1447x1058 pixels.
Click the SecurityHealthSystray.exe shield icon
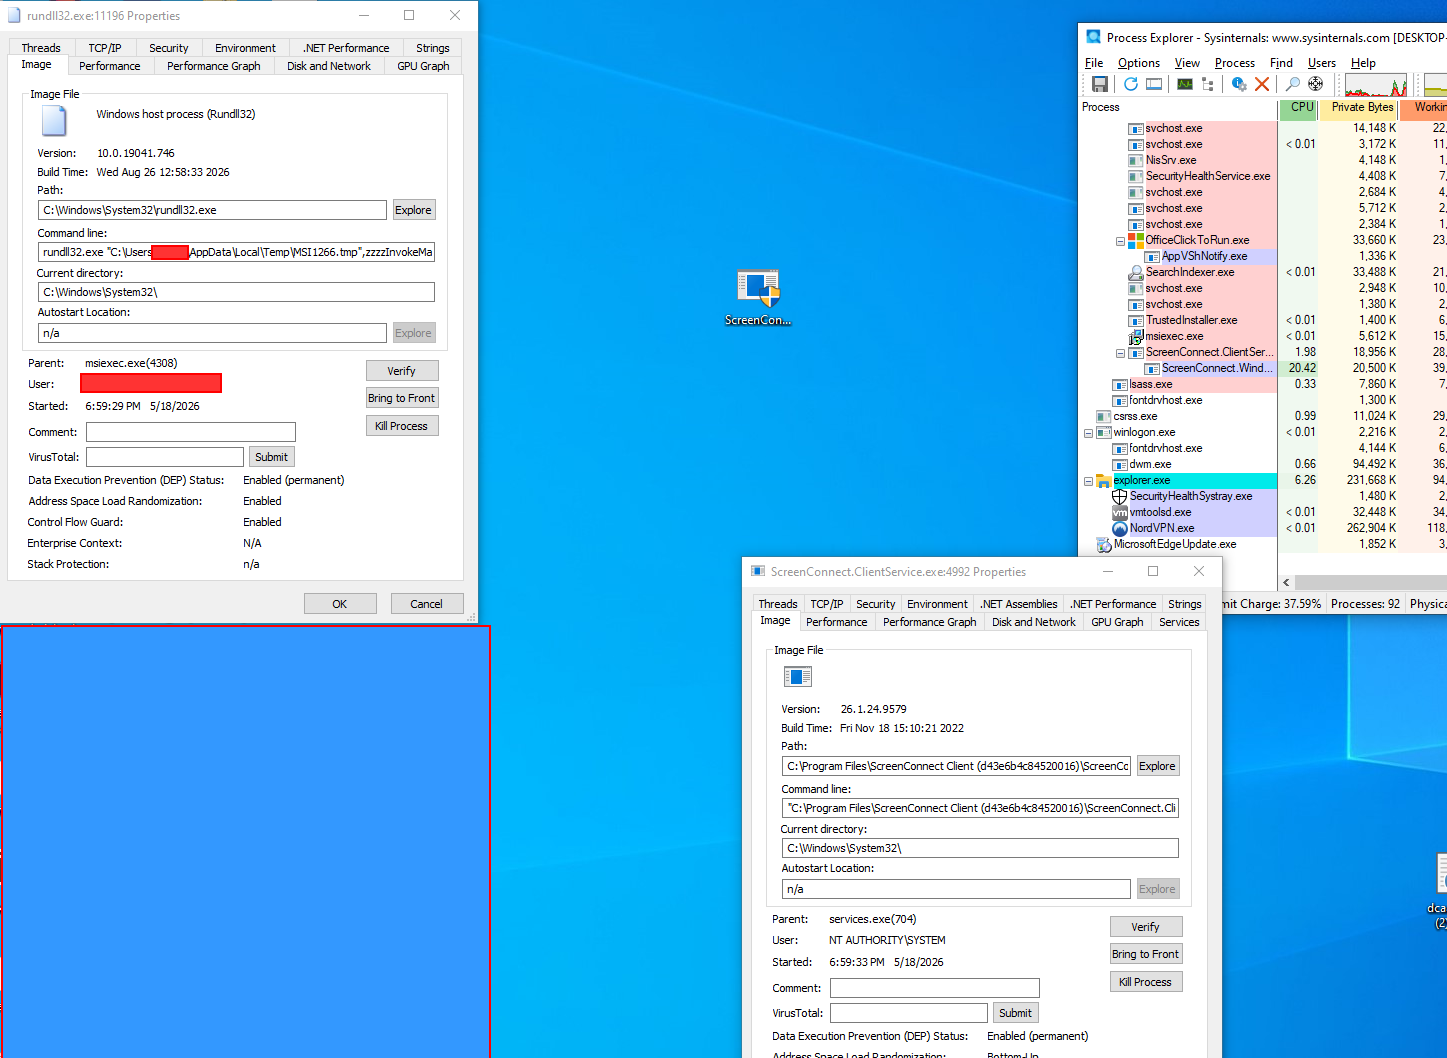(1120, 497)
